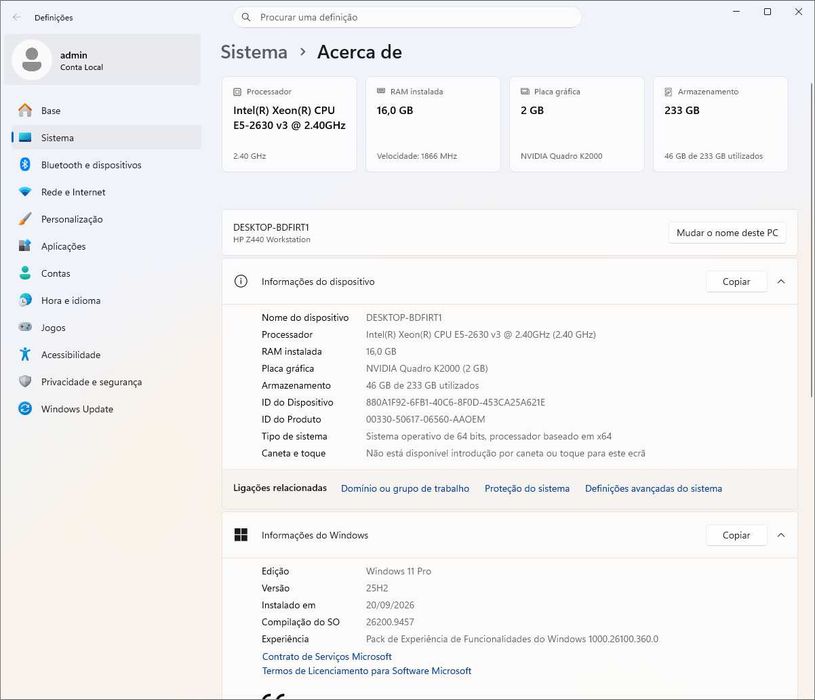Click the Armazenamento drive icon
815x700 pixels.
[x=668, y=92]
